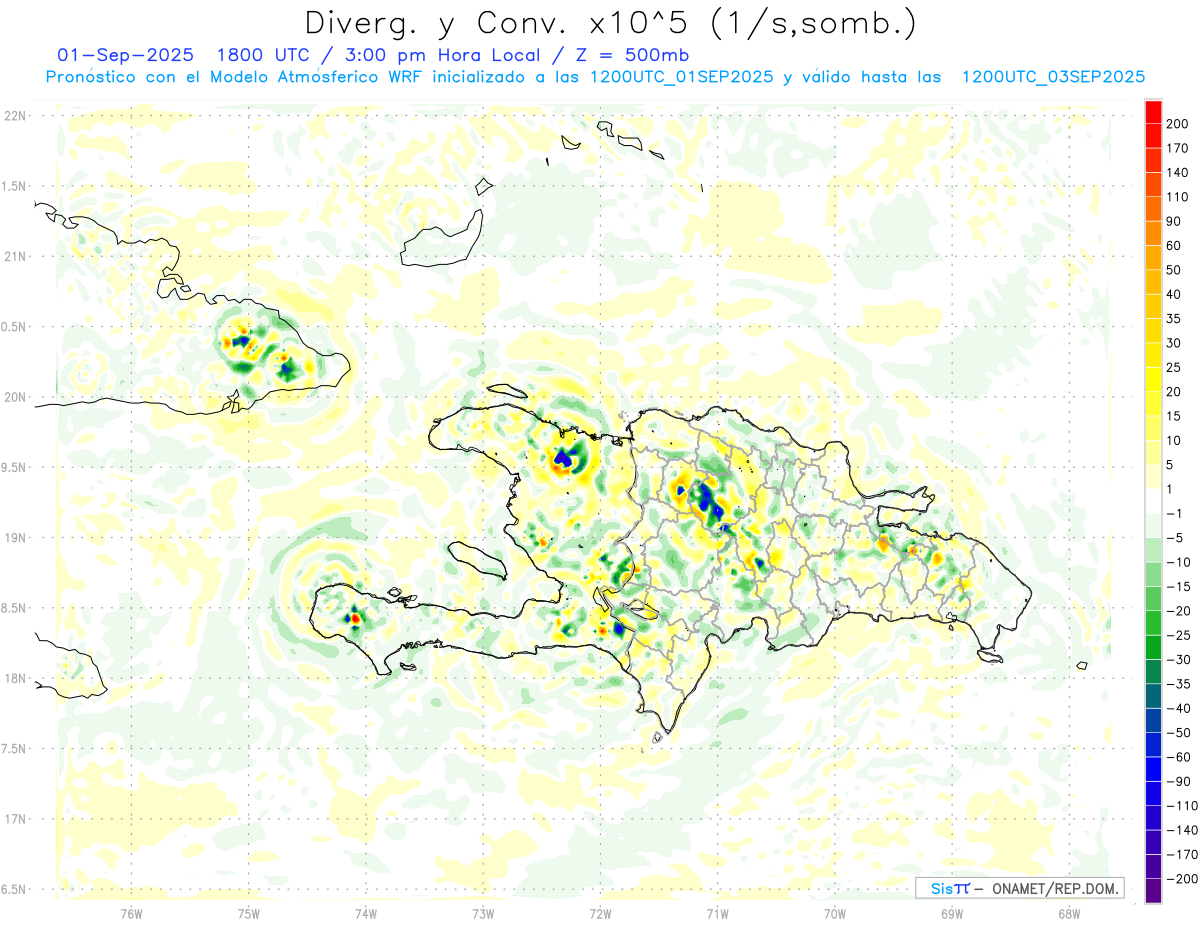Click the '25' color scale label
The width and height of the screenshot is (1200, 927).
pos(1173,367)
